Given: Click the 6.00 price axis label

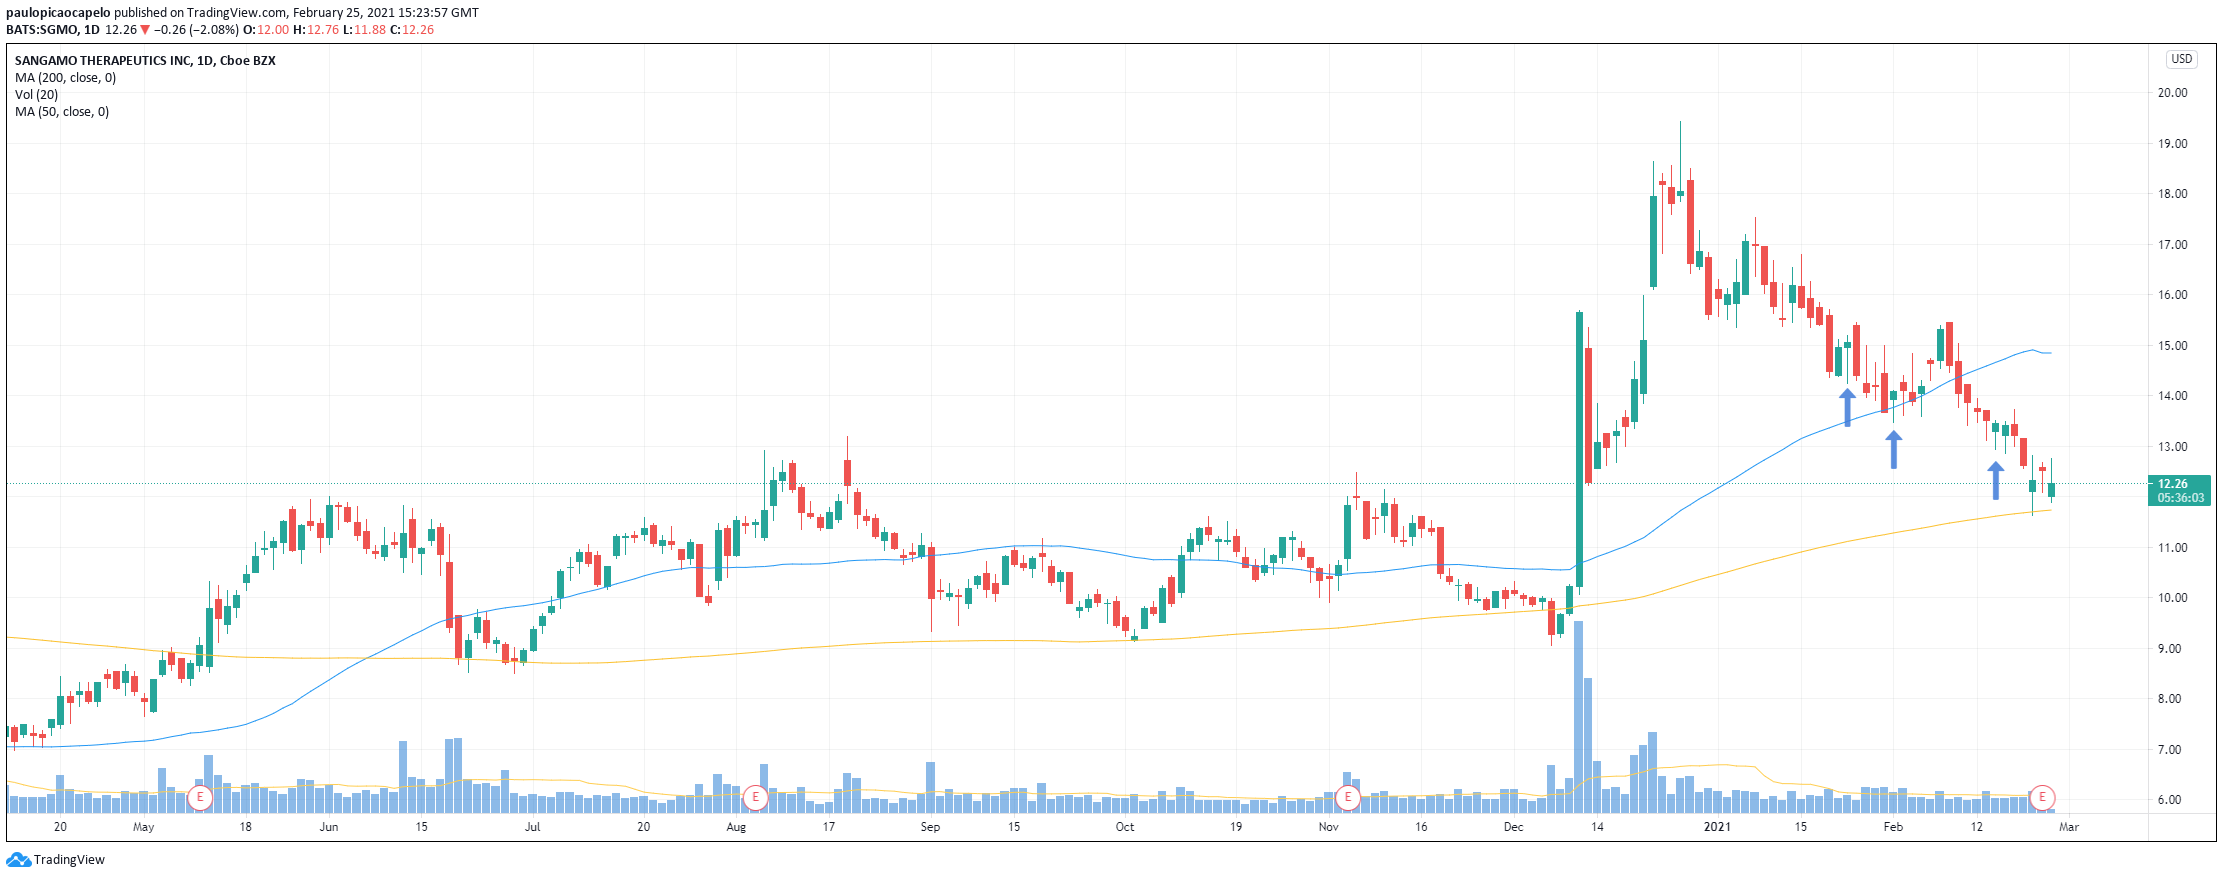Looking at the screenshot, I should pos(2172,800).
